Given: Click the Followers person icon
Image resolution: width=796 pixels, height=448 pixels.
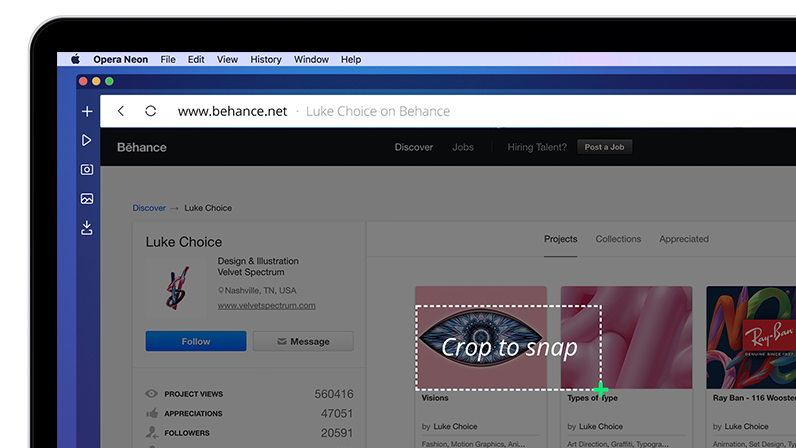Looking at the screenshot, I should click(152, 433).
